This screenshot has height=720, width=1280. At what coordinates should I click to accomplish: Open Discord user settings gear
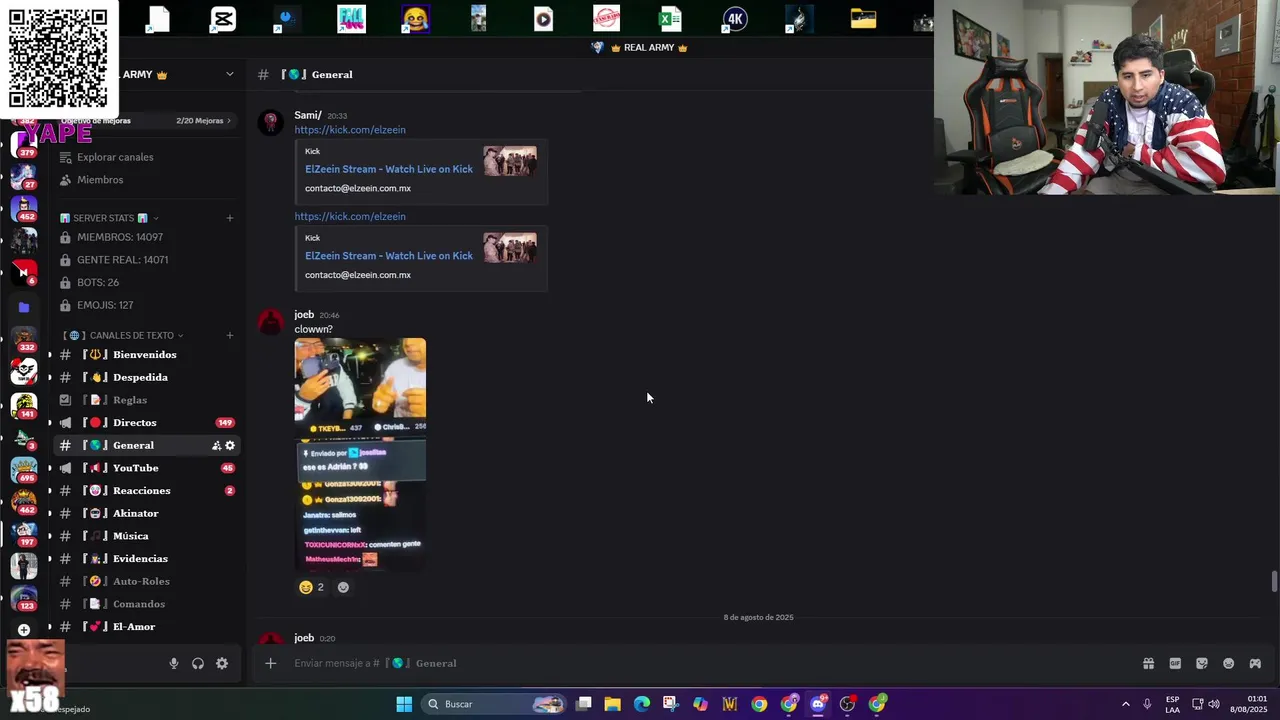222,663
